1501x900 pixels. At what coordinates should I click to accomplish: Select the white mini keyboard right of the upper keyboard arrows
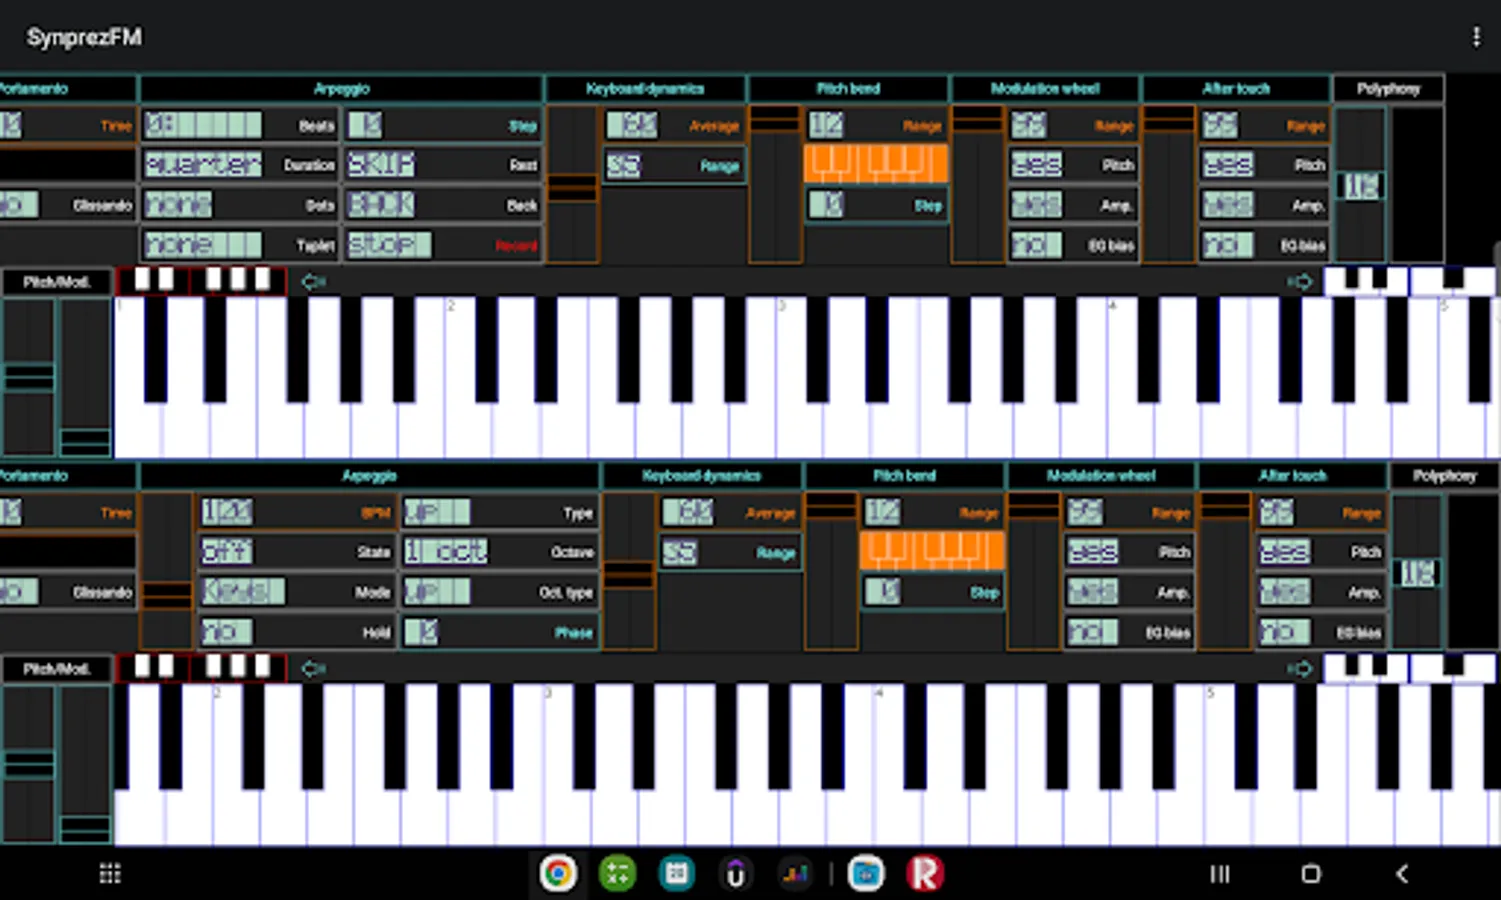click(1410, 281)
